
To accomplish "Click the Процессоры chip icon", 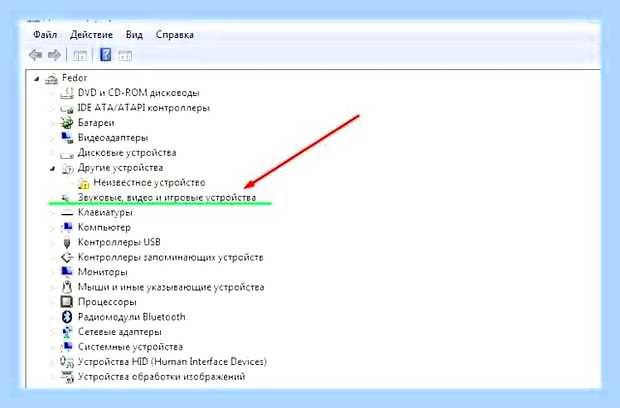I will 66,302.
